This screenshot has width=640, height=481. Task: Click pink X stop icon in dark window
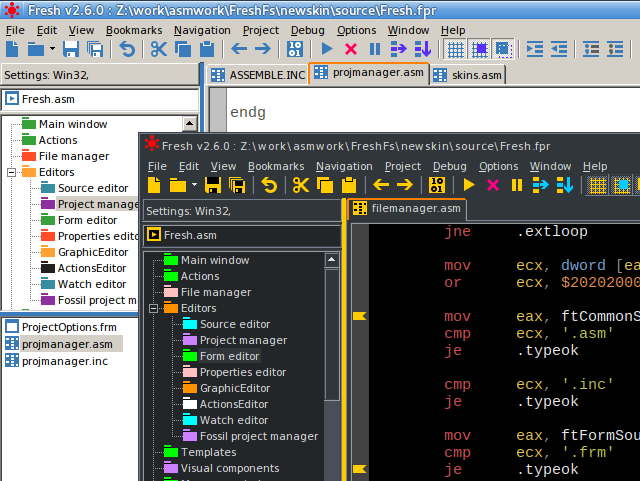(493, 185)
